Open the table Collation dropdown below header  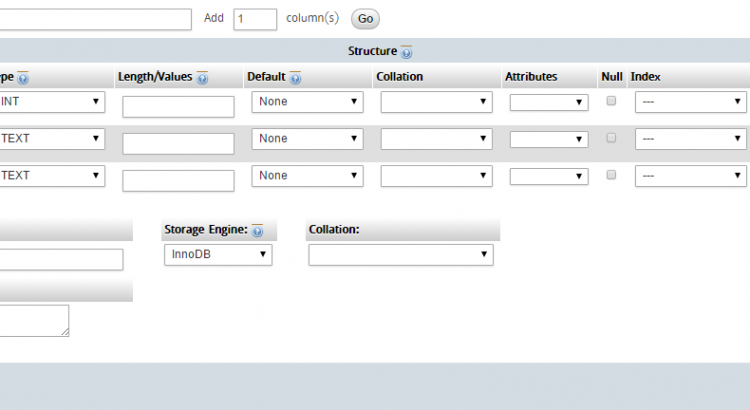click(x=401, y=255)
